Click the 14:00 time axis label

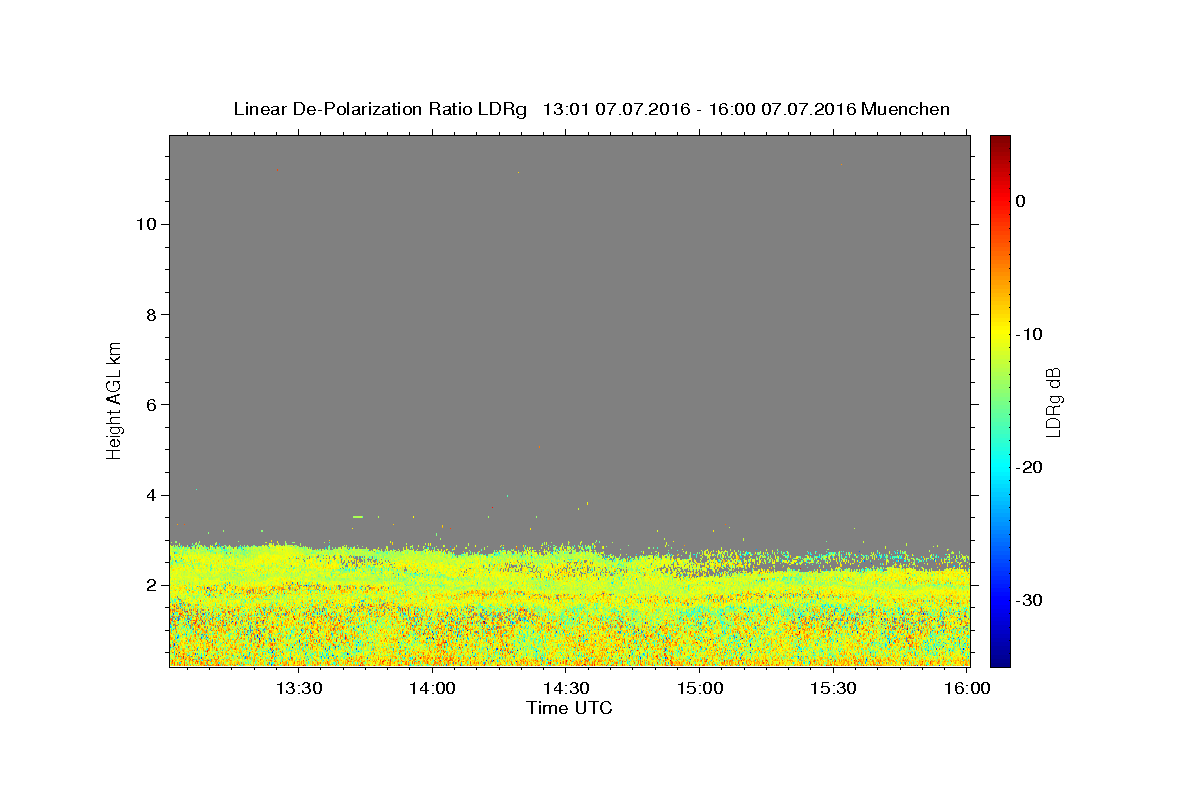[x=432, y=688]
